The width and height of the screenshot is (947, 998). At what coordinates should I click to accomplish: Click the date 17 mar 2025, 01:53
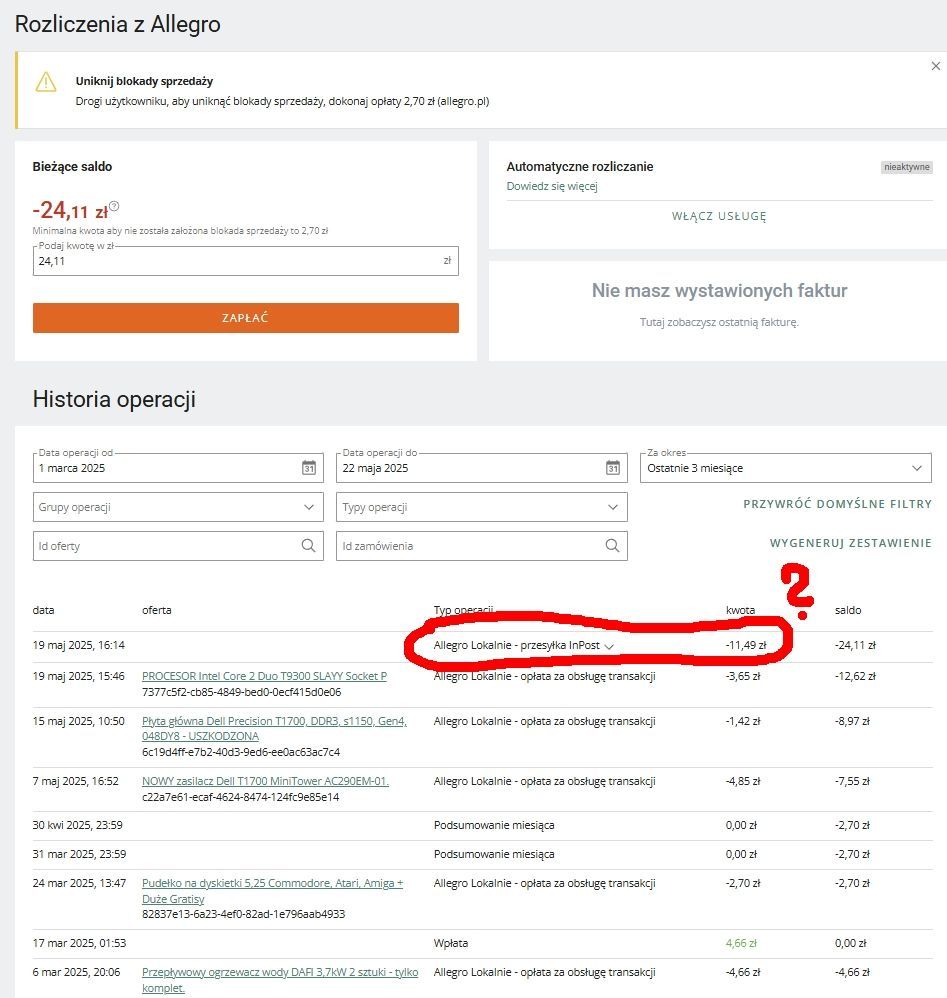80,943
